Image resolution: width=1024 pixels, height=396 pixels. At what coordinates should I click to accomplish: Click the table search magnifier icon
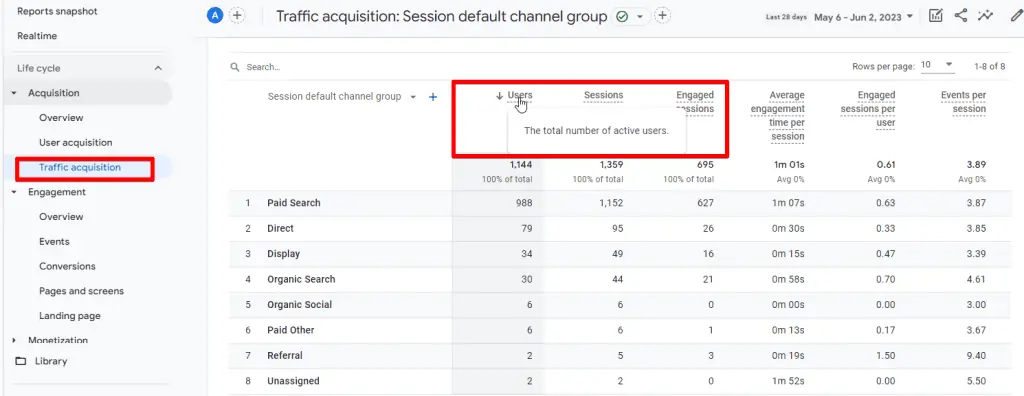pos(234,67)
